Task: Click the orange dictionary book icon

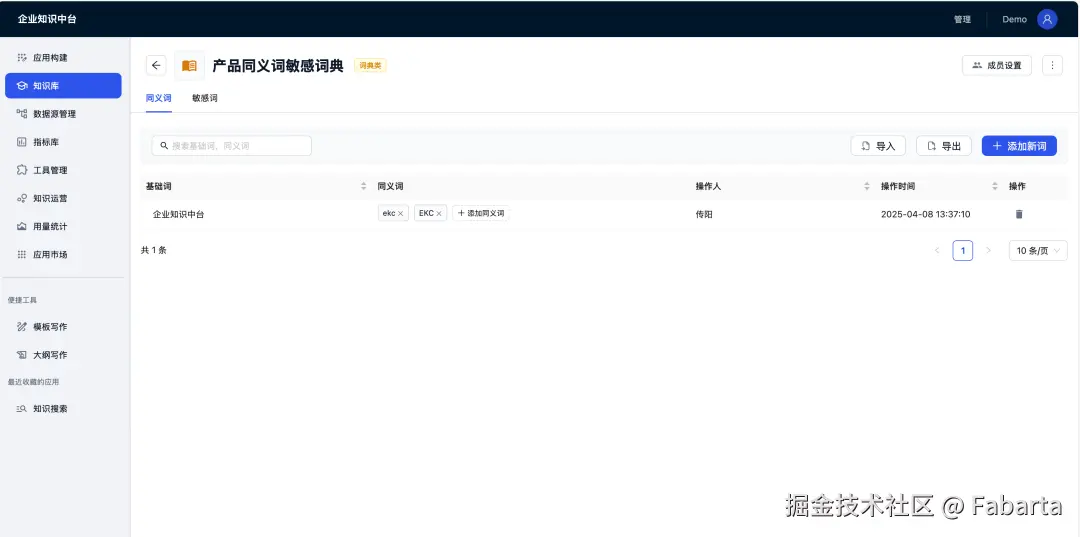Action: (189, 65)
